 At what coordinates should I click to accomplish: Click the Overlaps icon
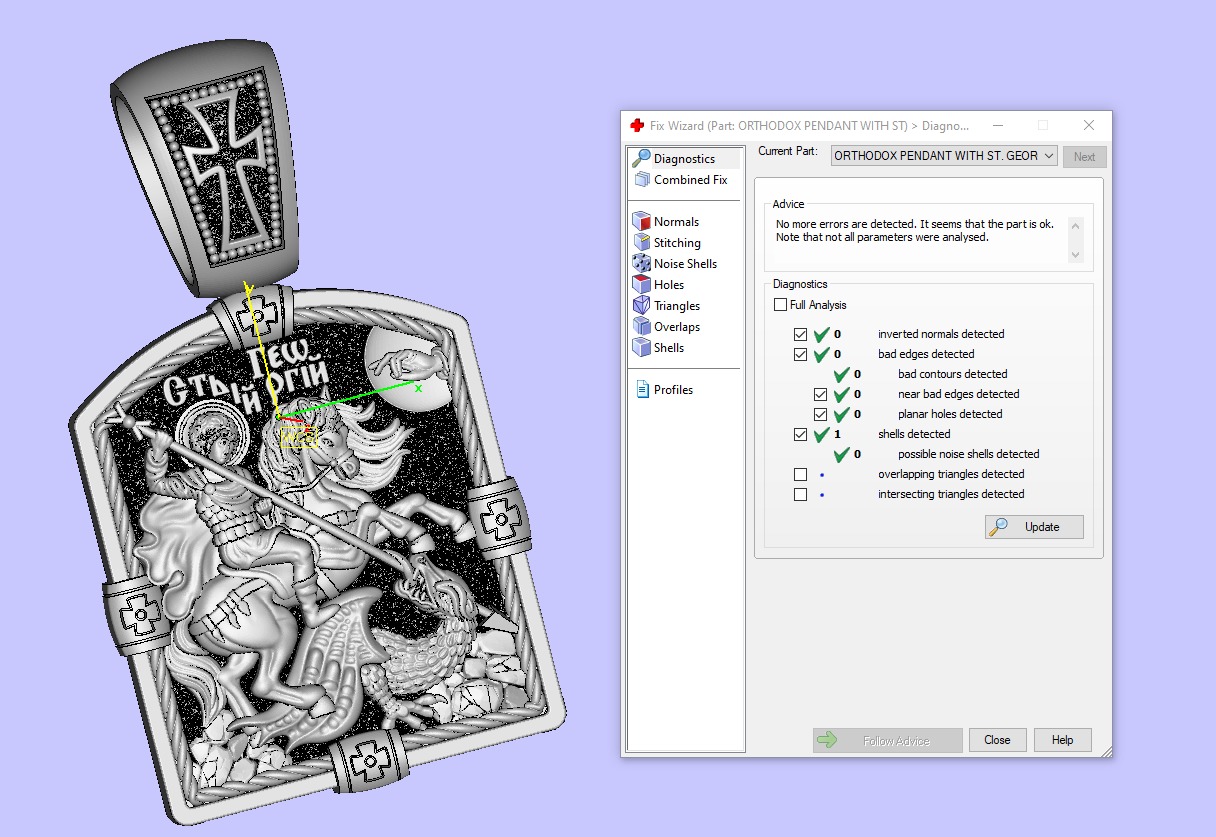(641, 327)
